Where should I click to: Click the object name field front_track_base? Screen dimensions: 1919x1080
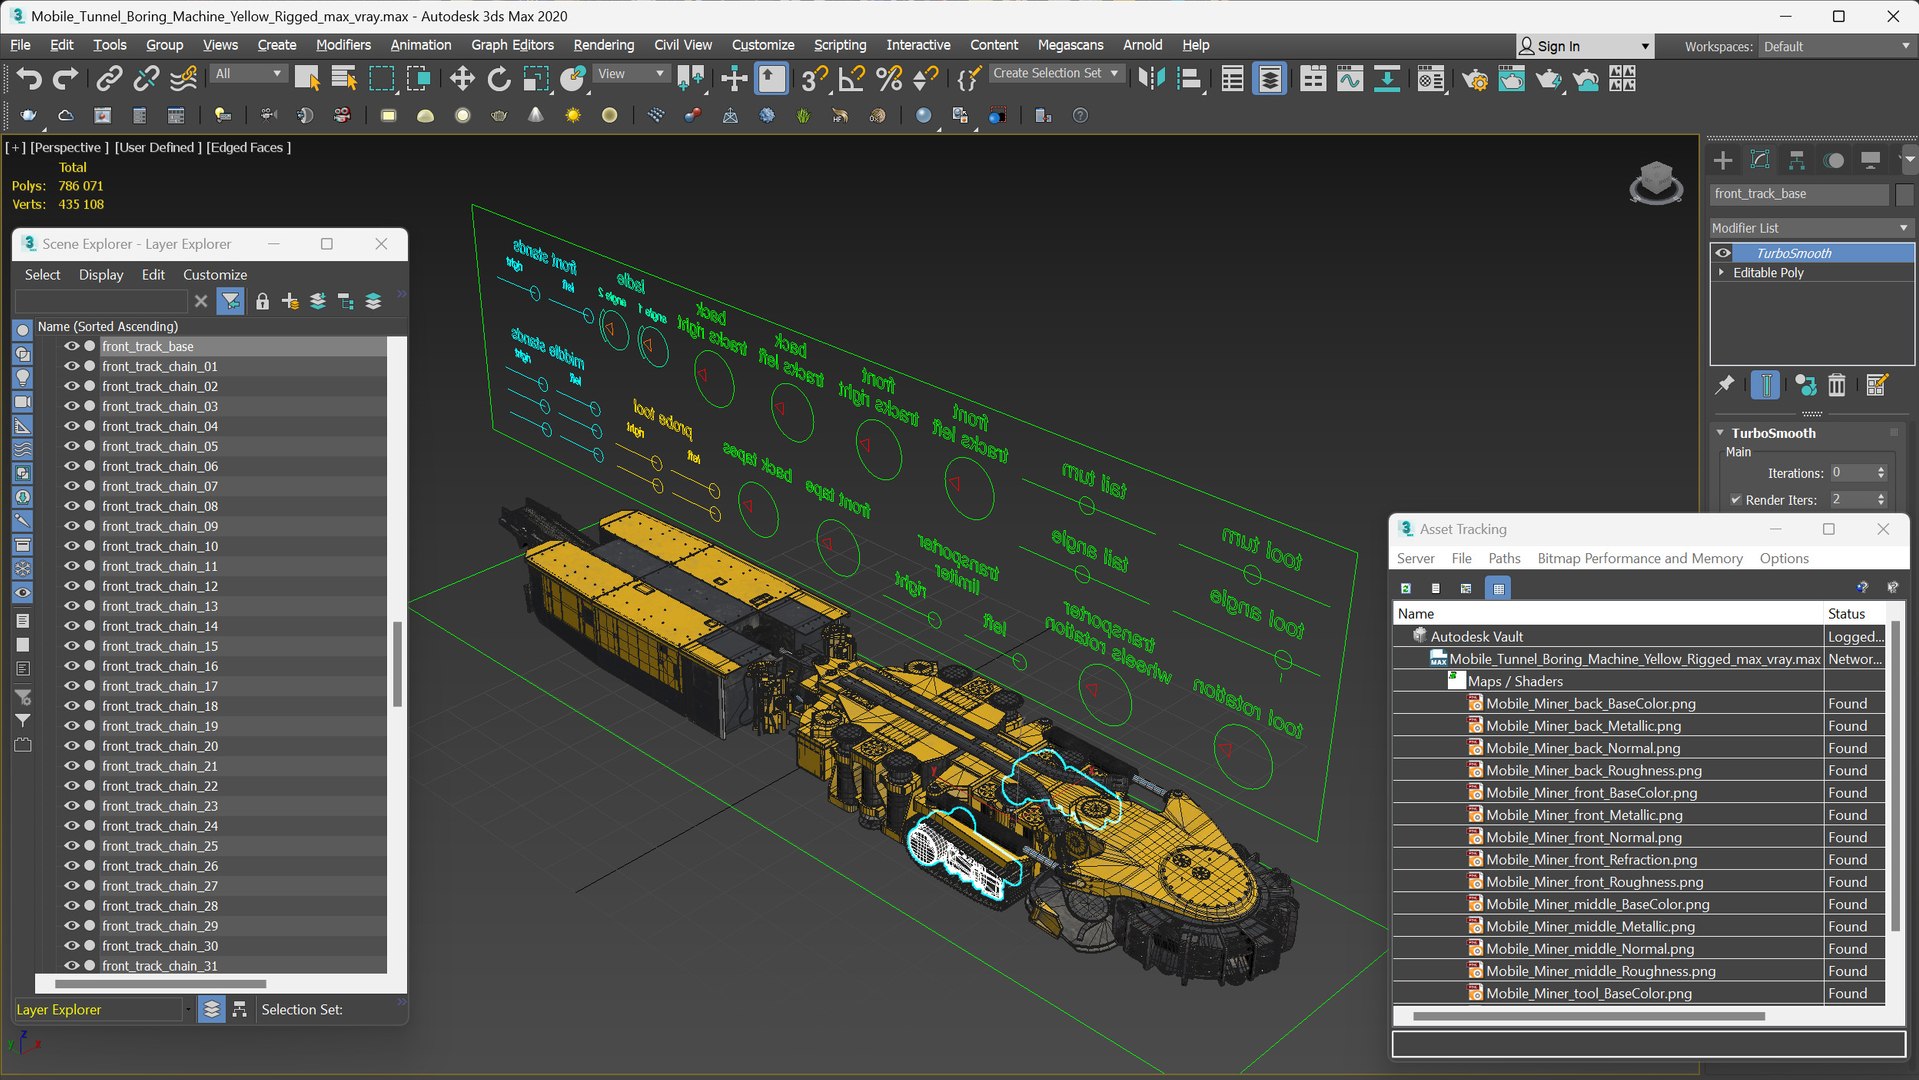pos(1799,194)
